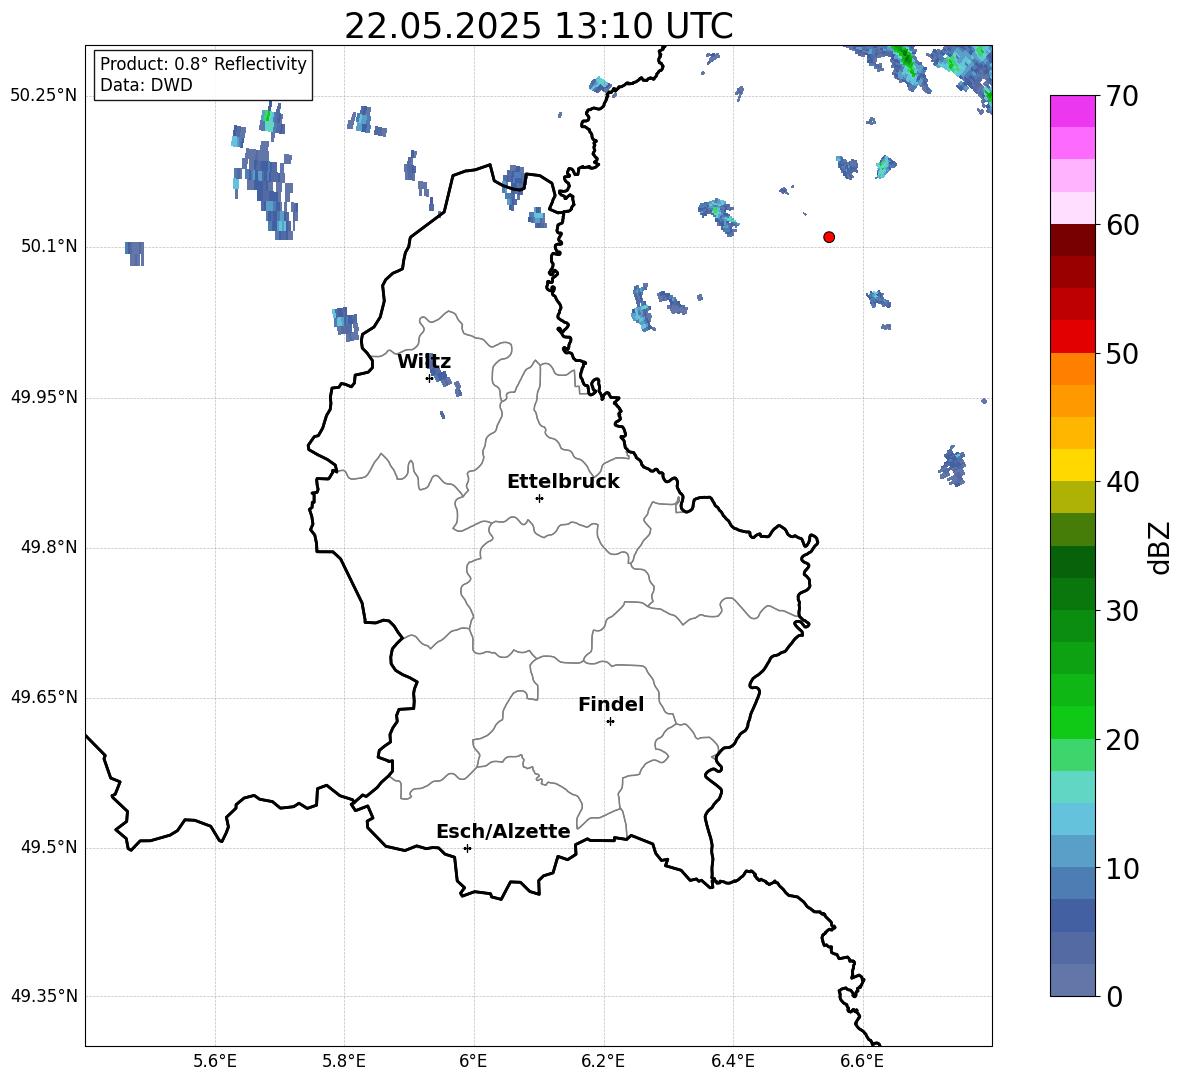Click the 6.4°E longitude label
Screen dimensions: 1184x1081
coord(732,1061)
